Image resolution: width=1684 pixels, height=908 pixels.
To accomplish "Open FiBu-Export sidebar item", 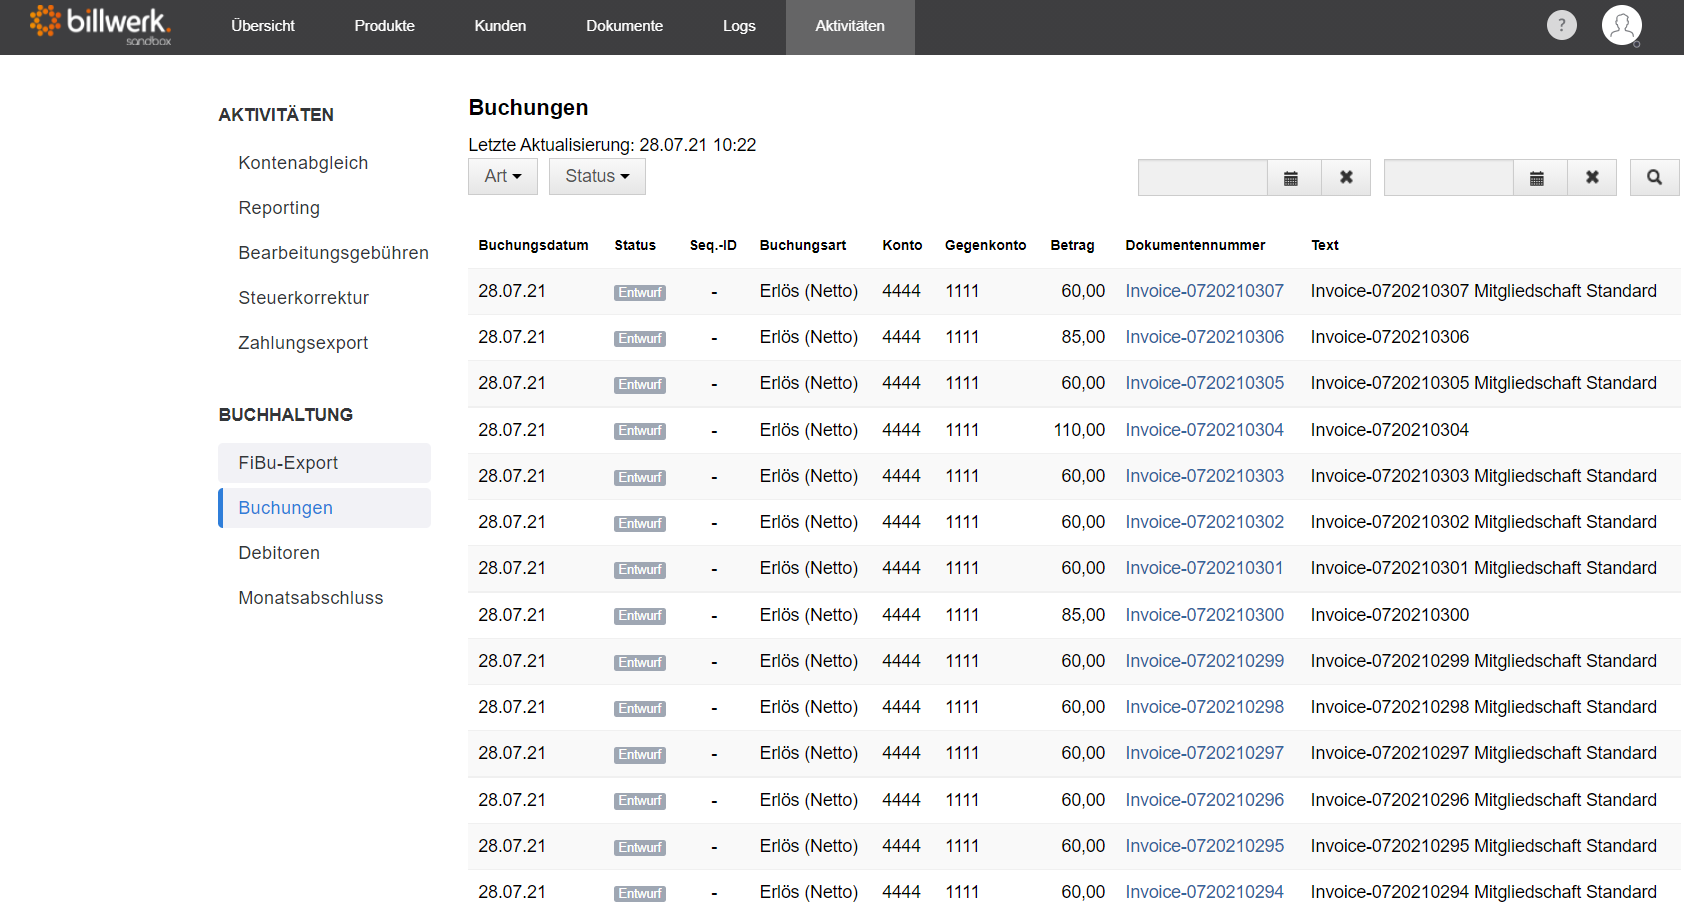I will pyautogui.click(x=324, y=463).
